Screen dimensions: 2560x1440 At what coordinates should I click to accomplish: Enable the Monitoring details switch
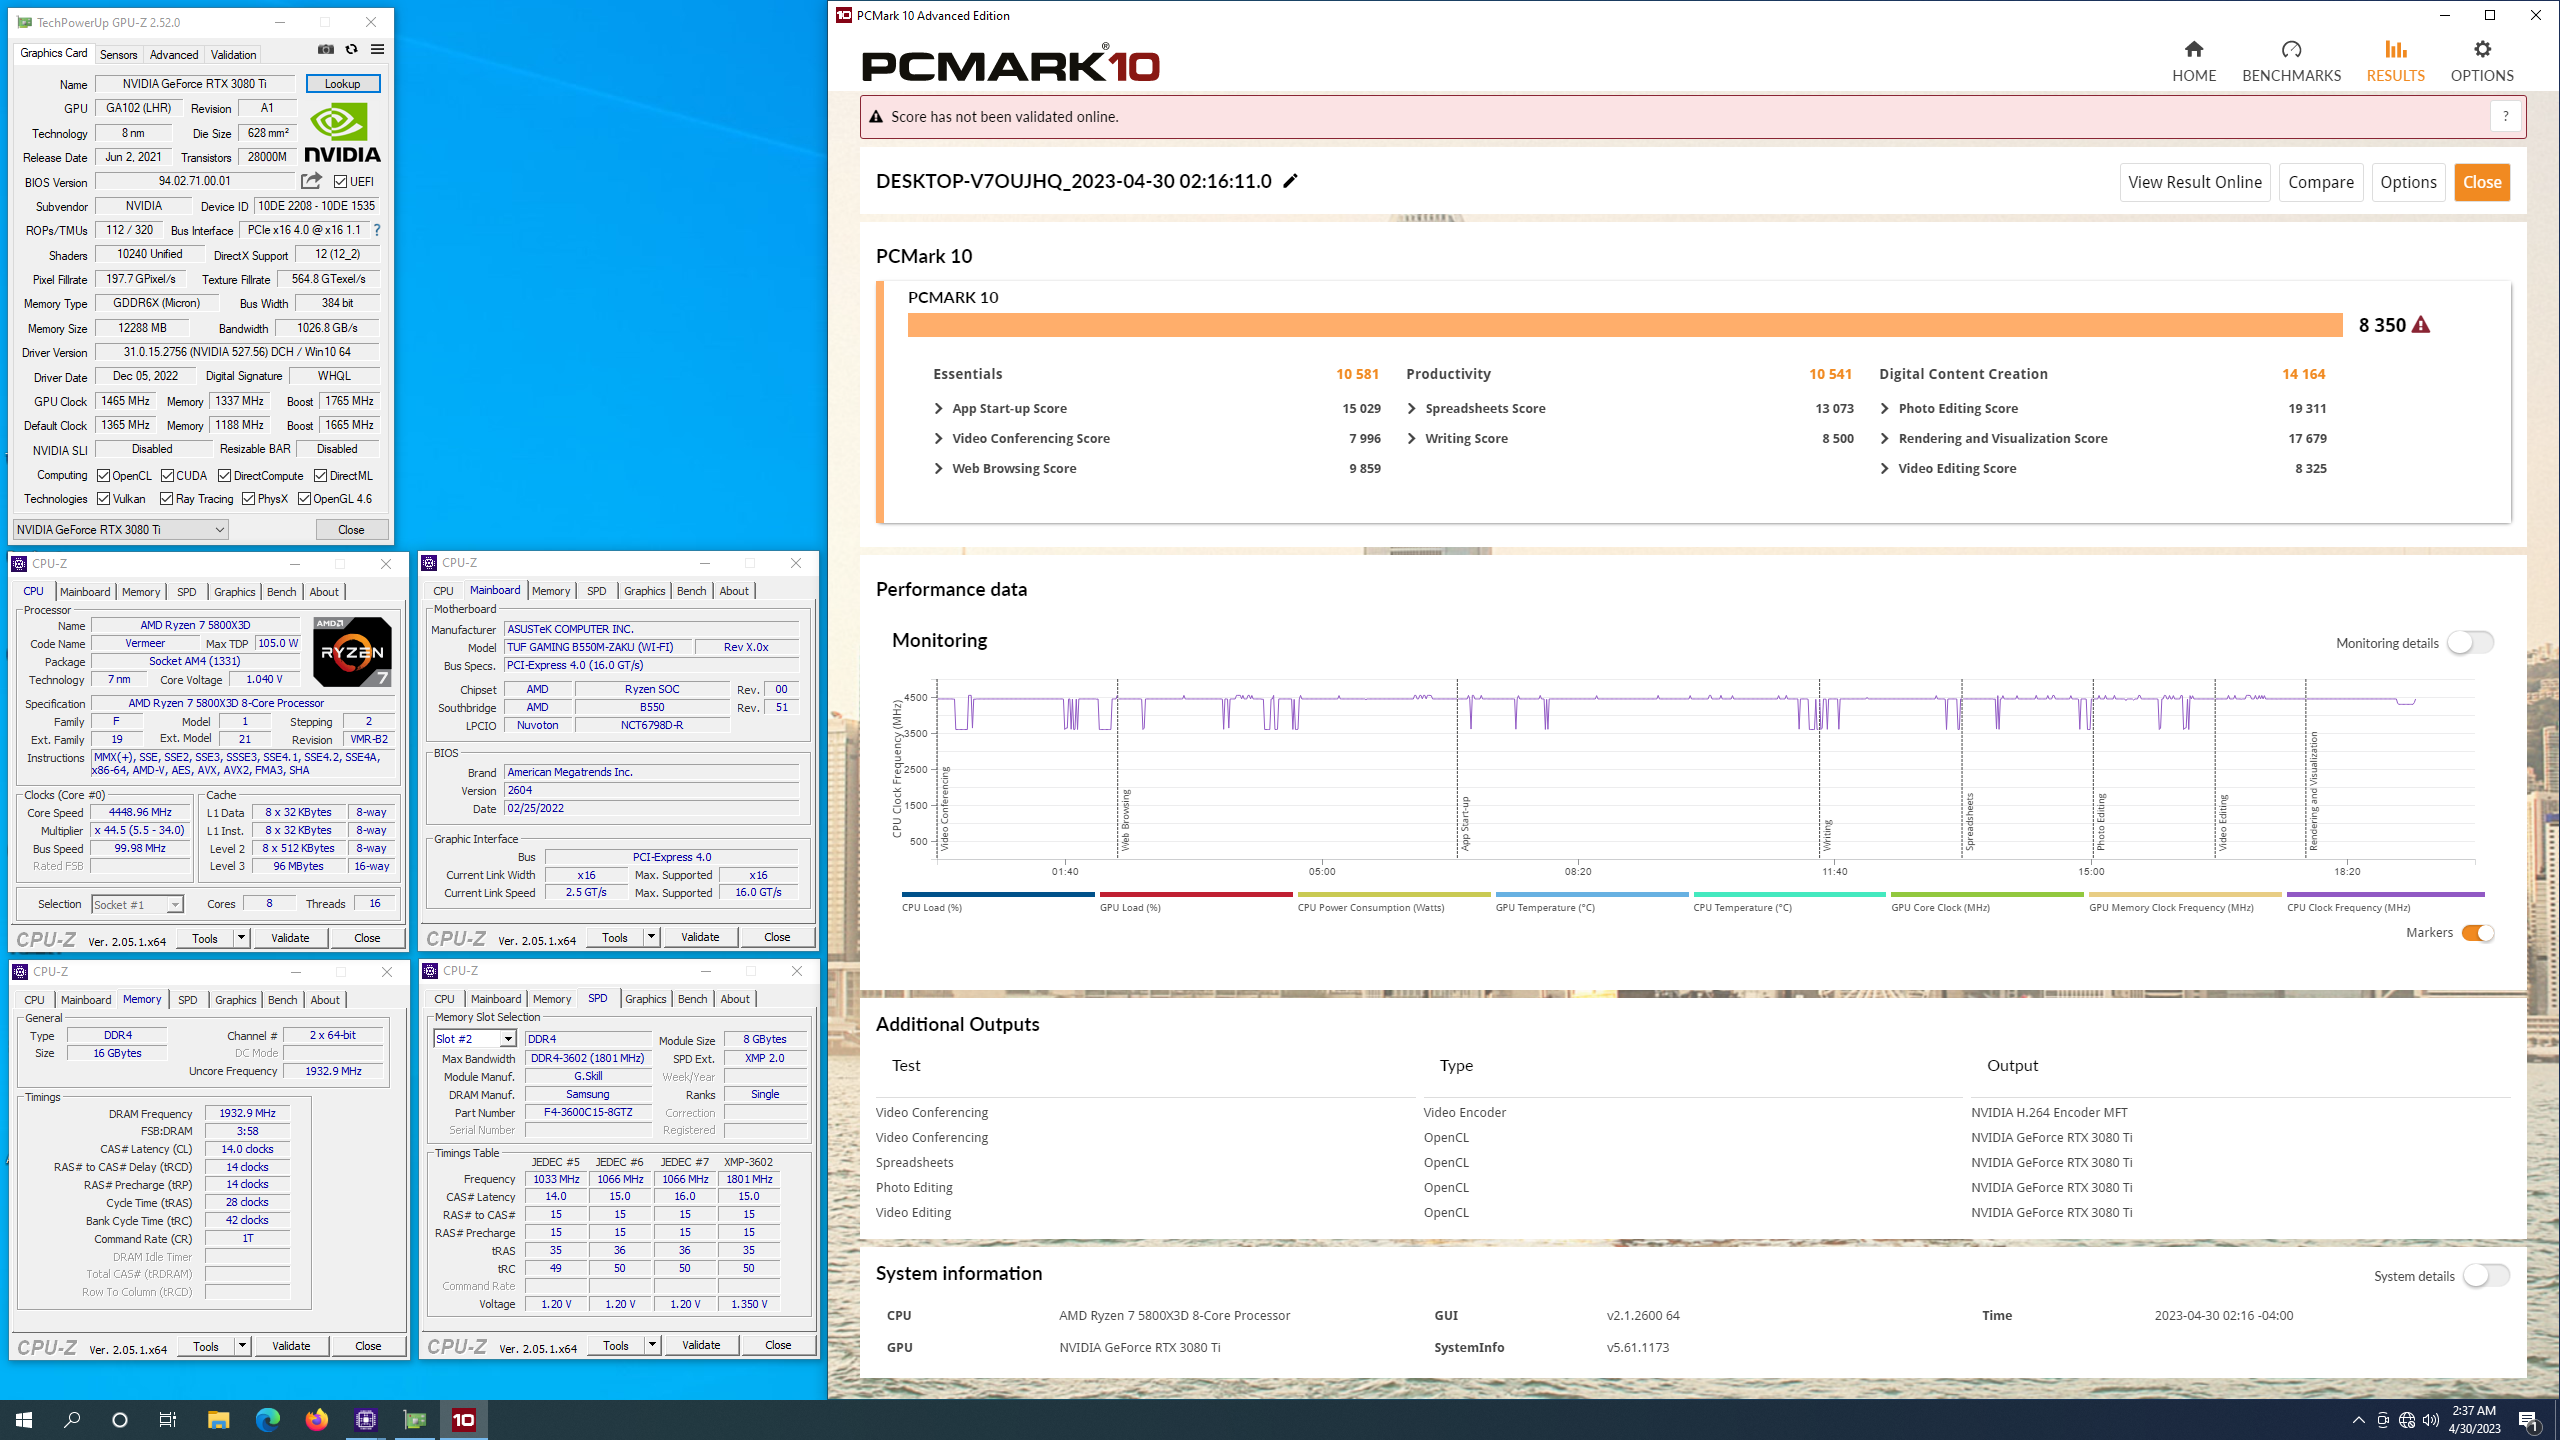[x=2470, y=643]
